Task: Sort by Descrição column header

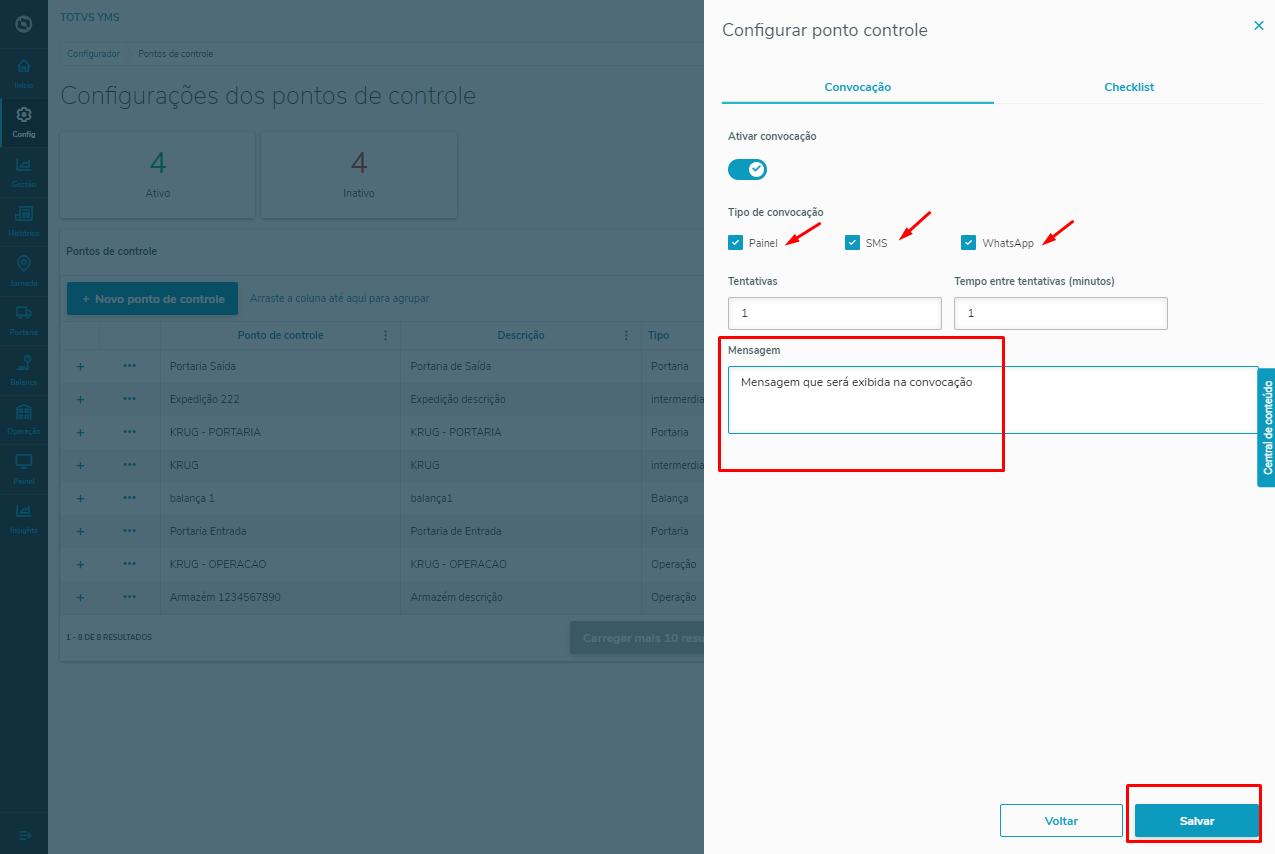Action: pyautogui.click(x=521, y=336)
